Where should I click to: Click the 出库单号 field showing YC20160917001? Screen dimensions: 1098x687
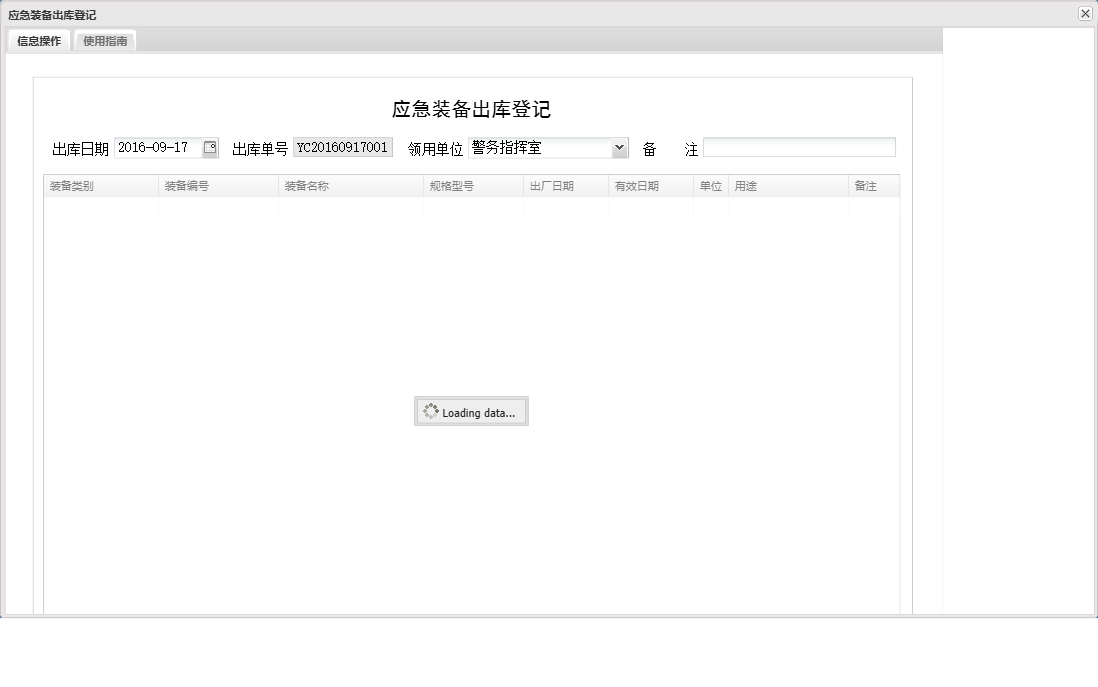341,146
